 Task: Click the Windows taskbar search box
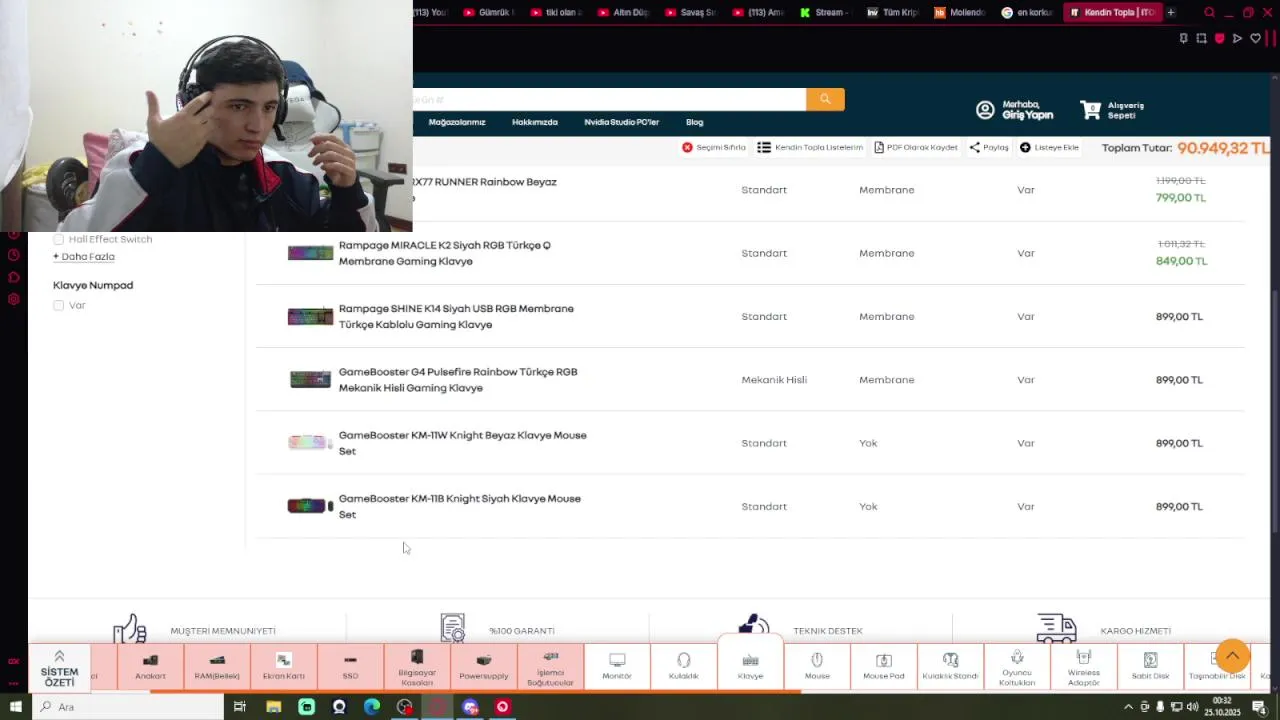[130, 707]
